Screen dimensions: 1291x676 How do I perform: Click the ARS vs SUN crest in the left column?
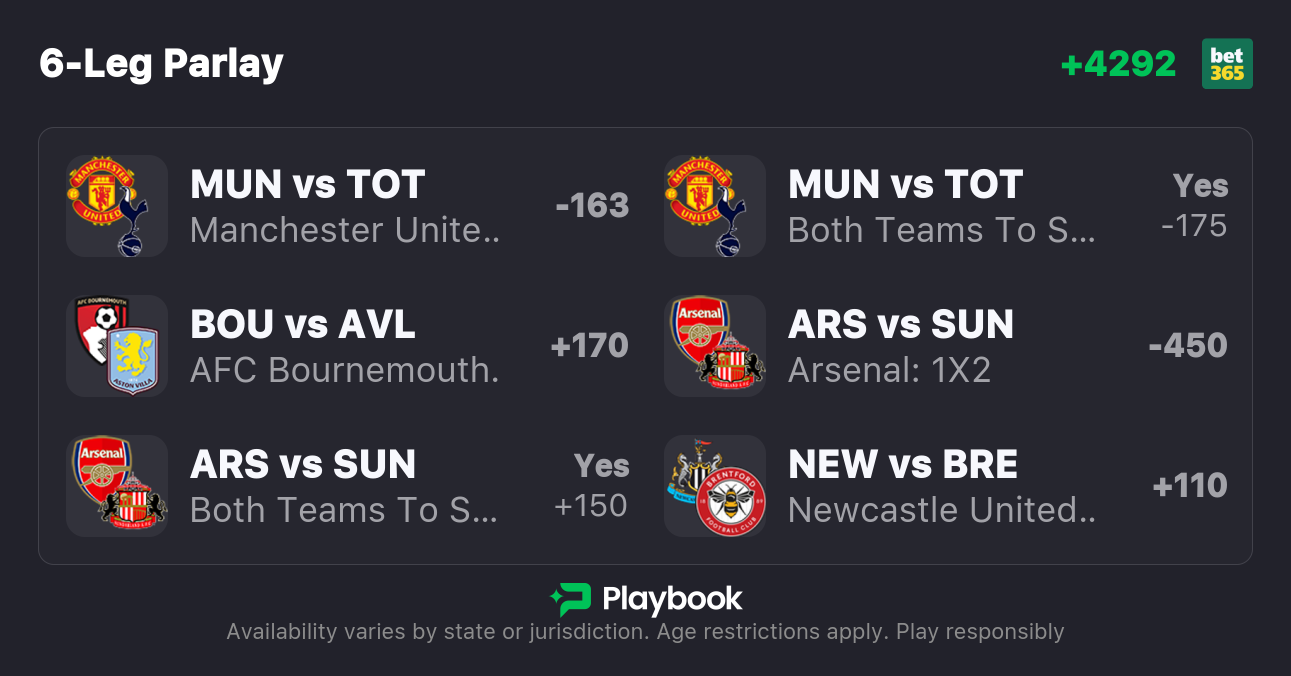click(116, 486)
